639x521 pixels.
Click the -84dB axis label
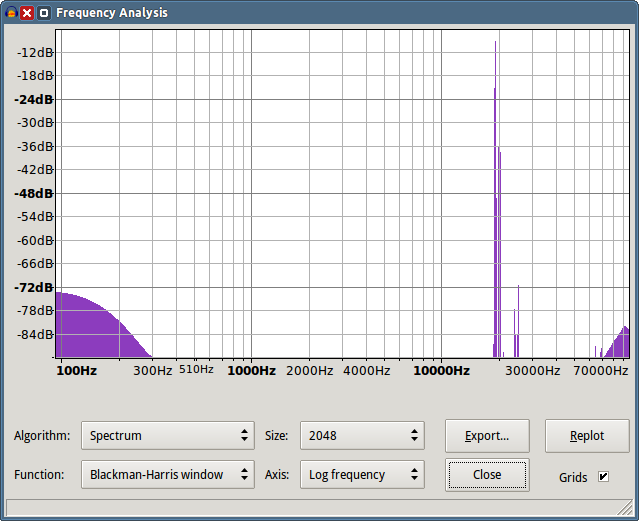pyautogui.click(x=35, y=335)
